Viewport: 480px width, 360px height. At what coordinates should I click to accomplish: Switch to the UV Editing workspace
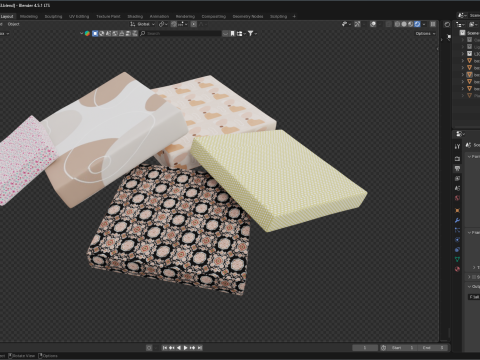click(x=79, y=16)
